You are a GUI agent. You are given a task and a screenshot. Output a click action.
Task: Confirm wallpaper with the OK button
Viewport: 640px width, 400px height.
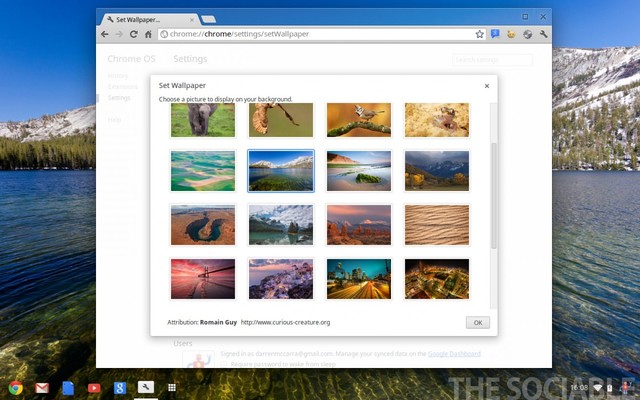478,322
